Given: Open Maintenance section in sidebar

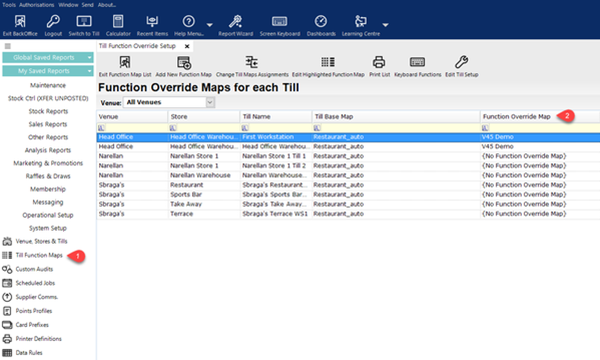Looking at the screenshot, I should pyautogui.click(x=48, y=85).
